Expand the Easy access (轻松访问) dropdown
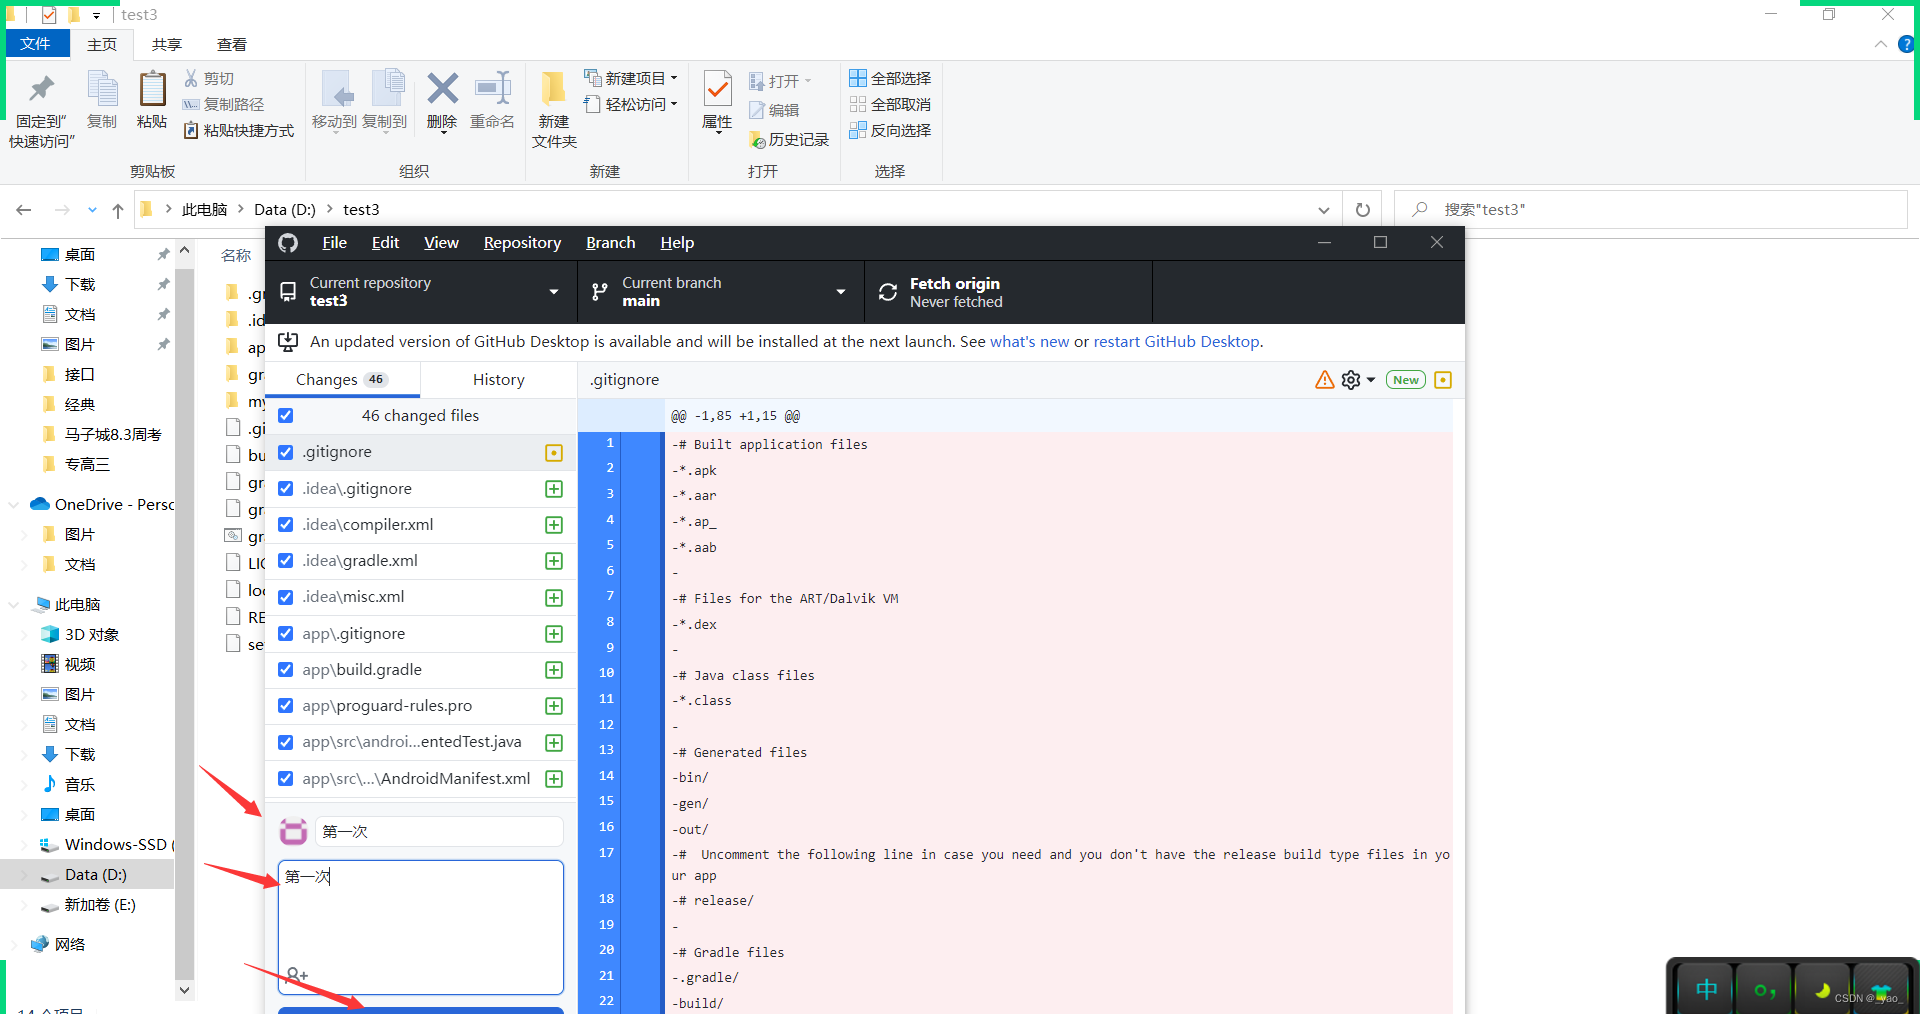The height and width of the screenshot is (1014, 1920). pos(674,104)
